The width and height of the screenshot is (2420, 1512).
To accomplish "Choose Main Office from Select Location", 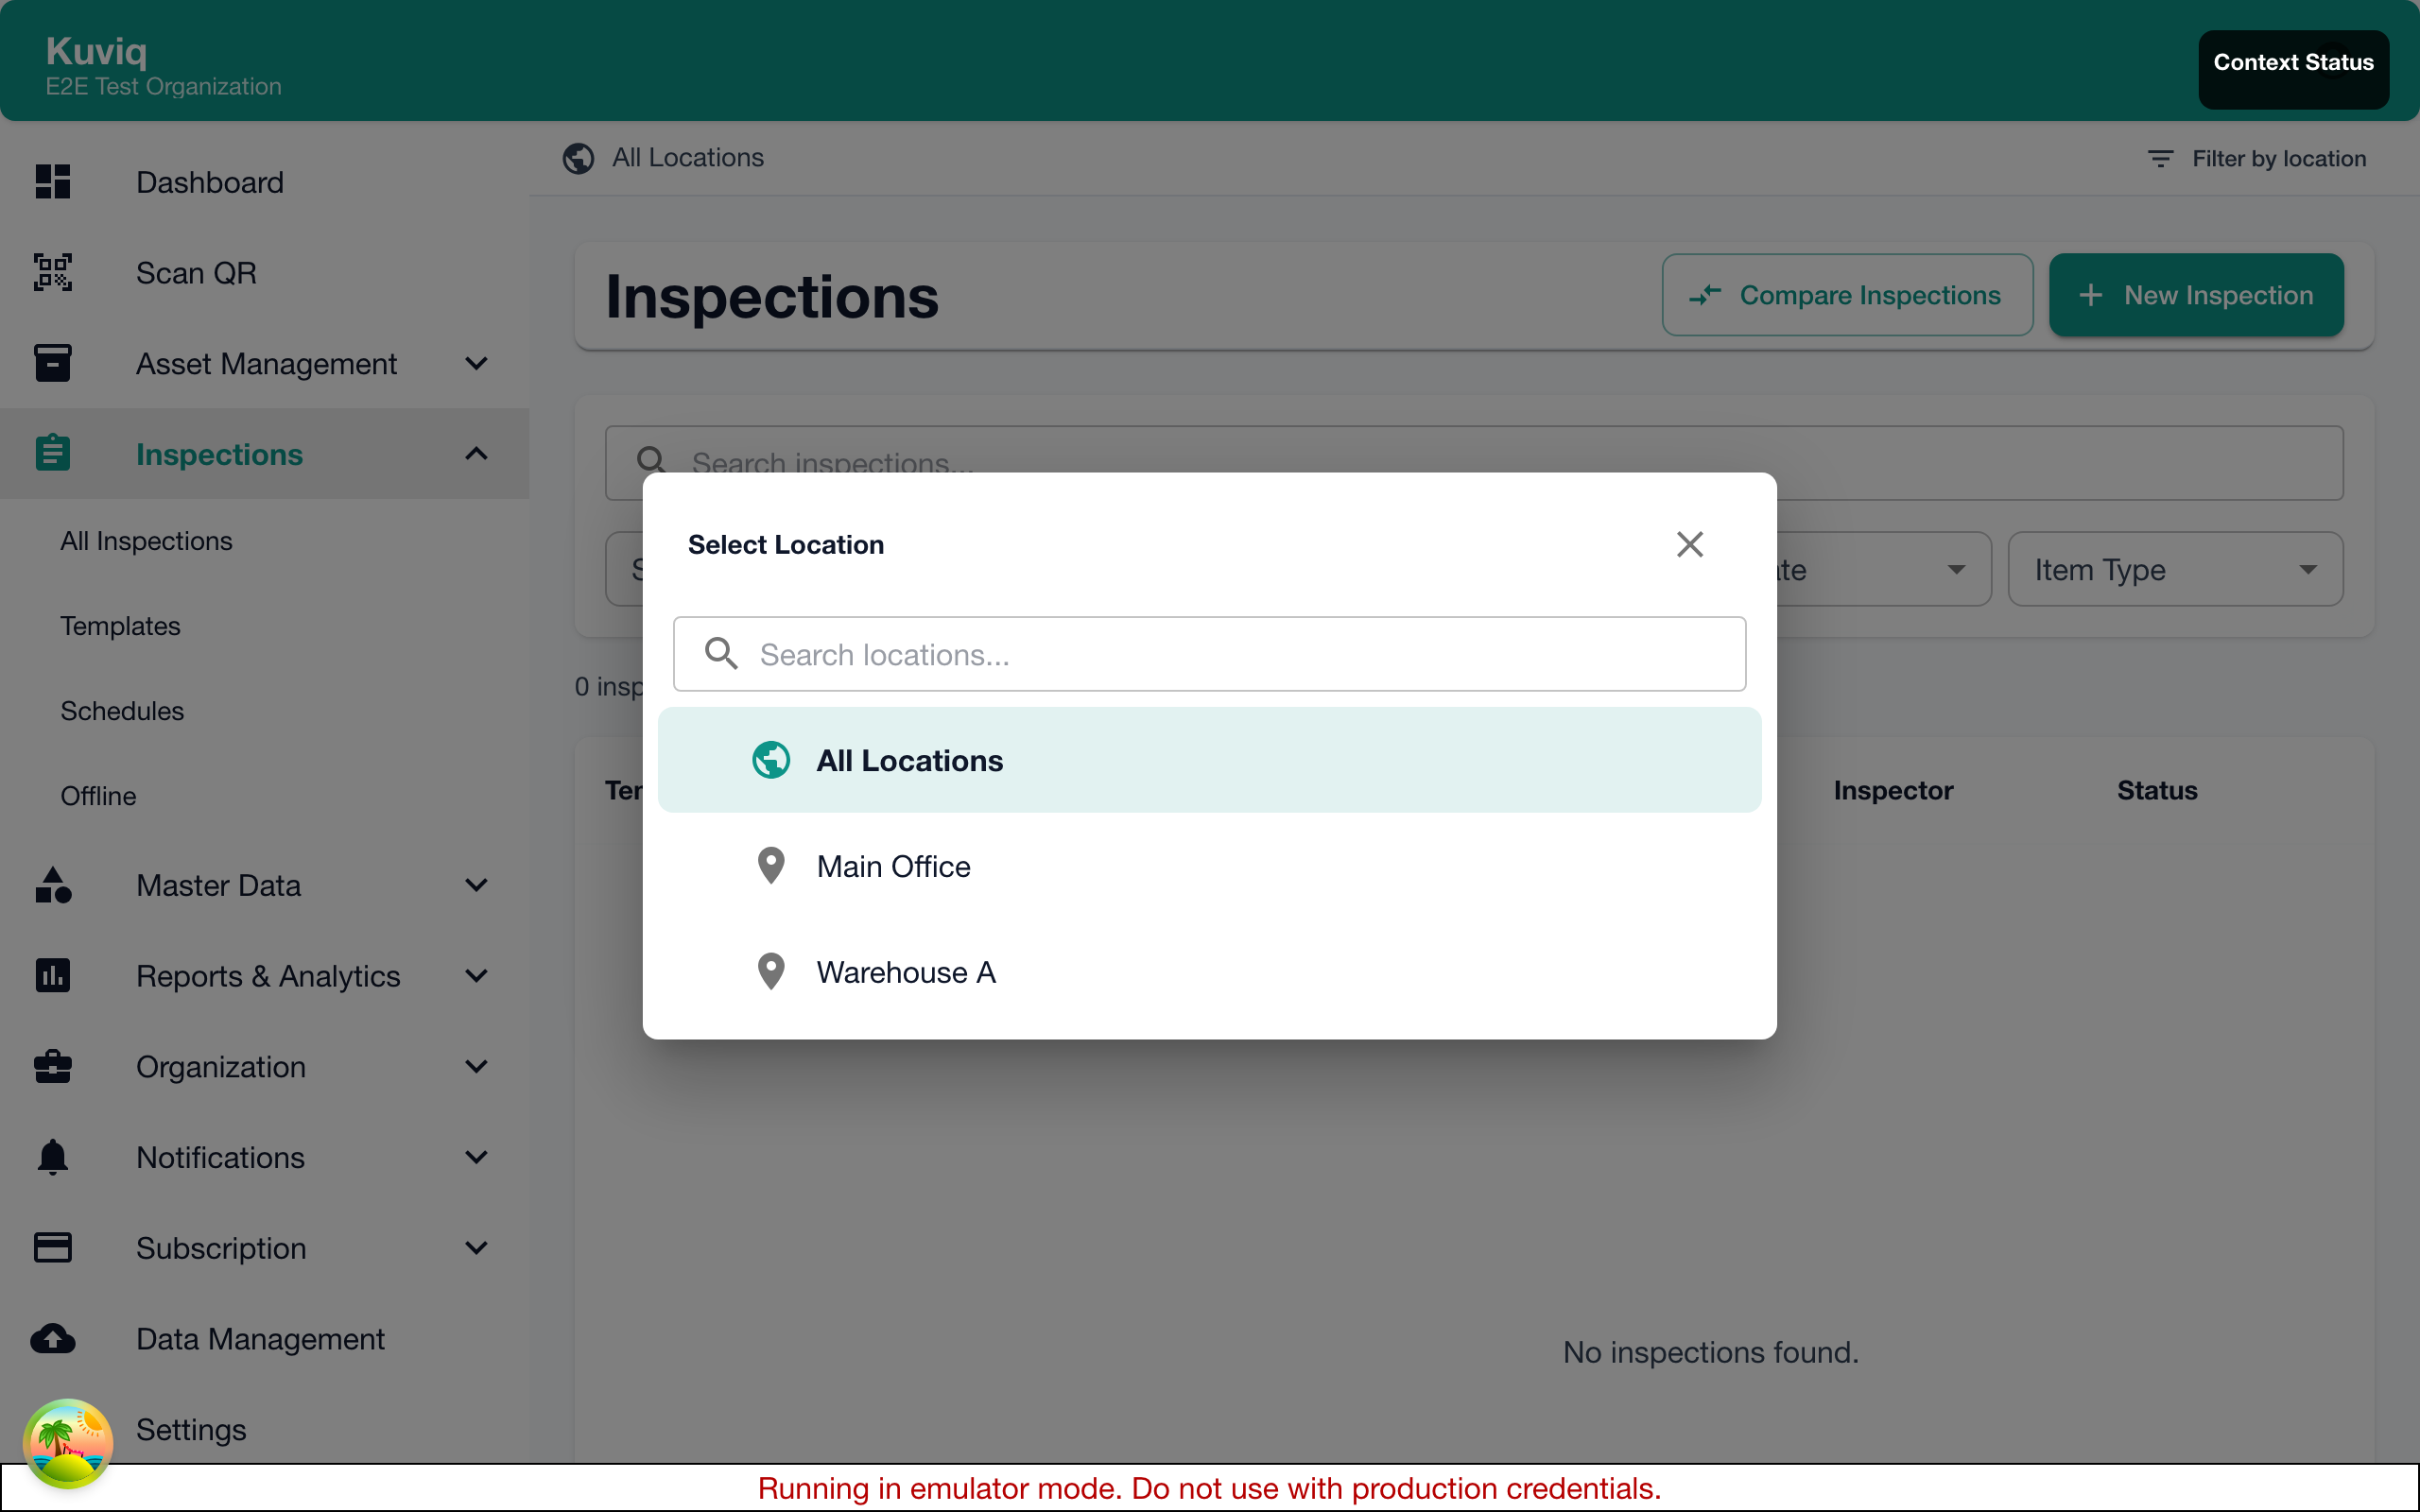I will [x=893, y=865].
